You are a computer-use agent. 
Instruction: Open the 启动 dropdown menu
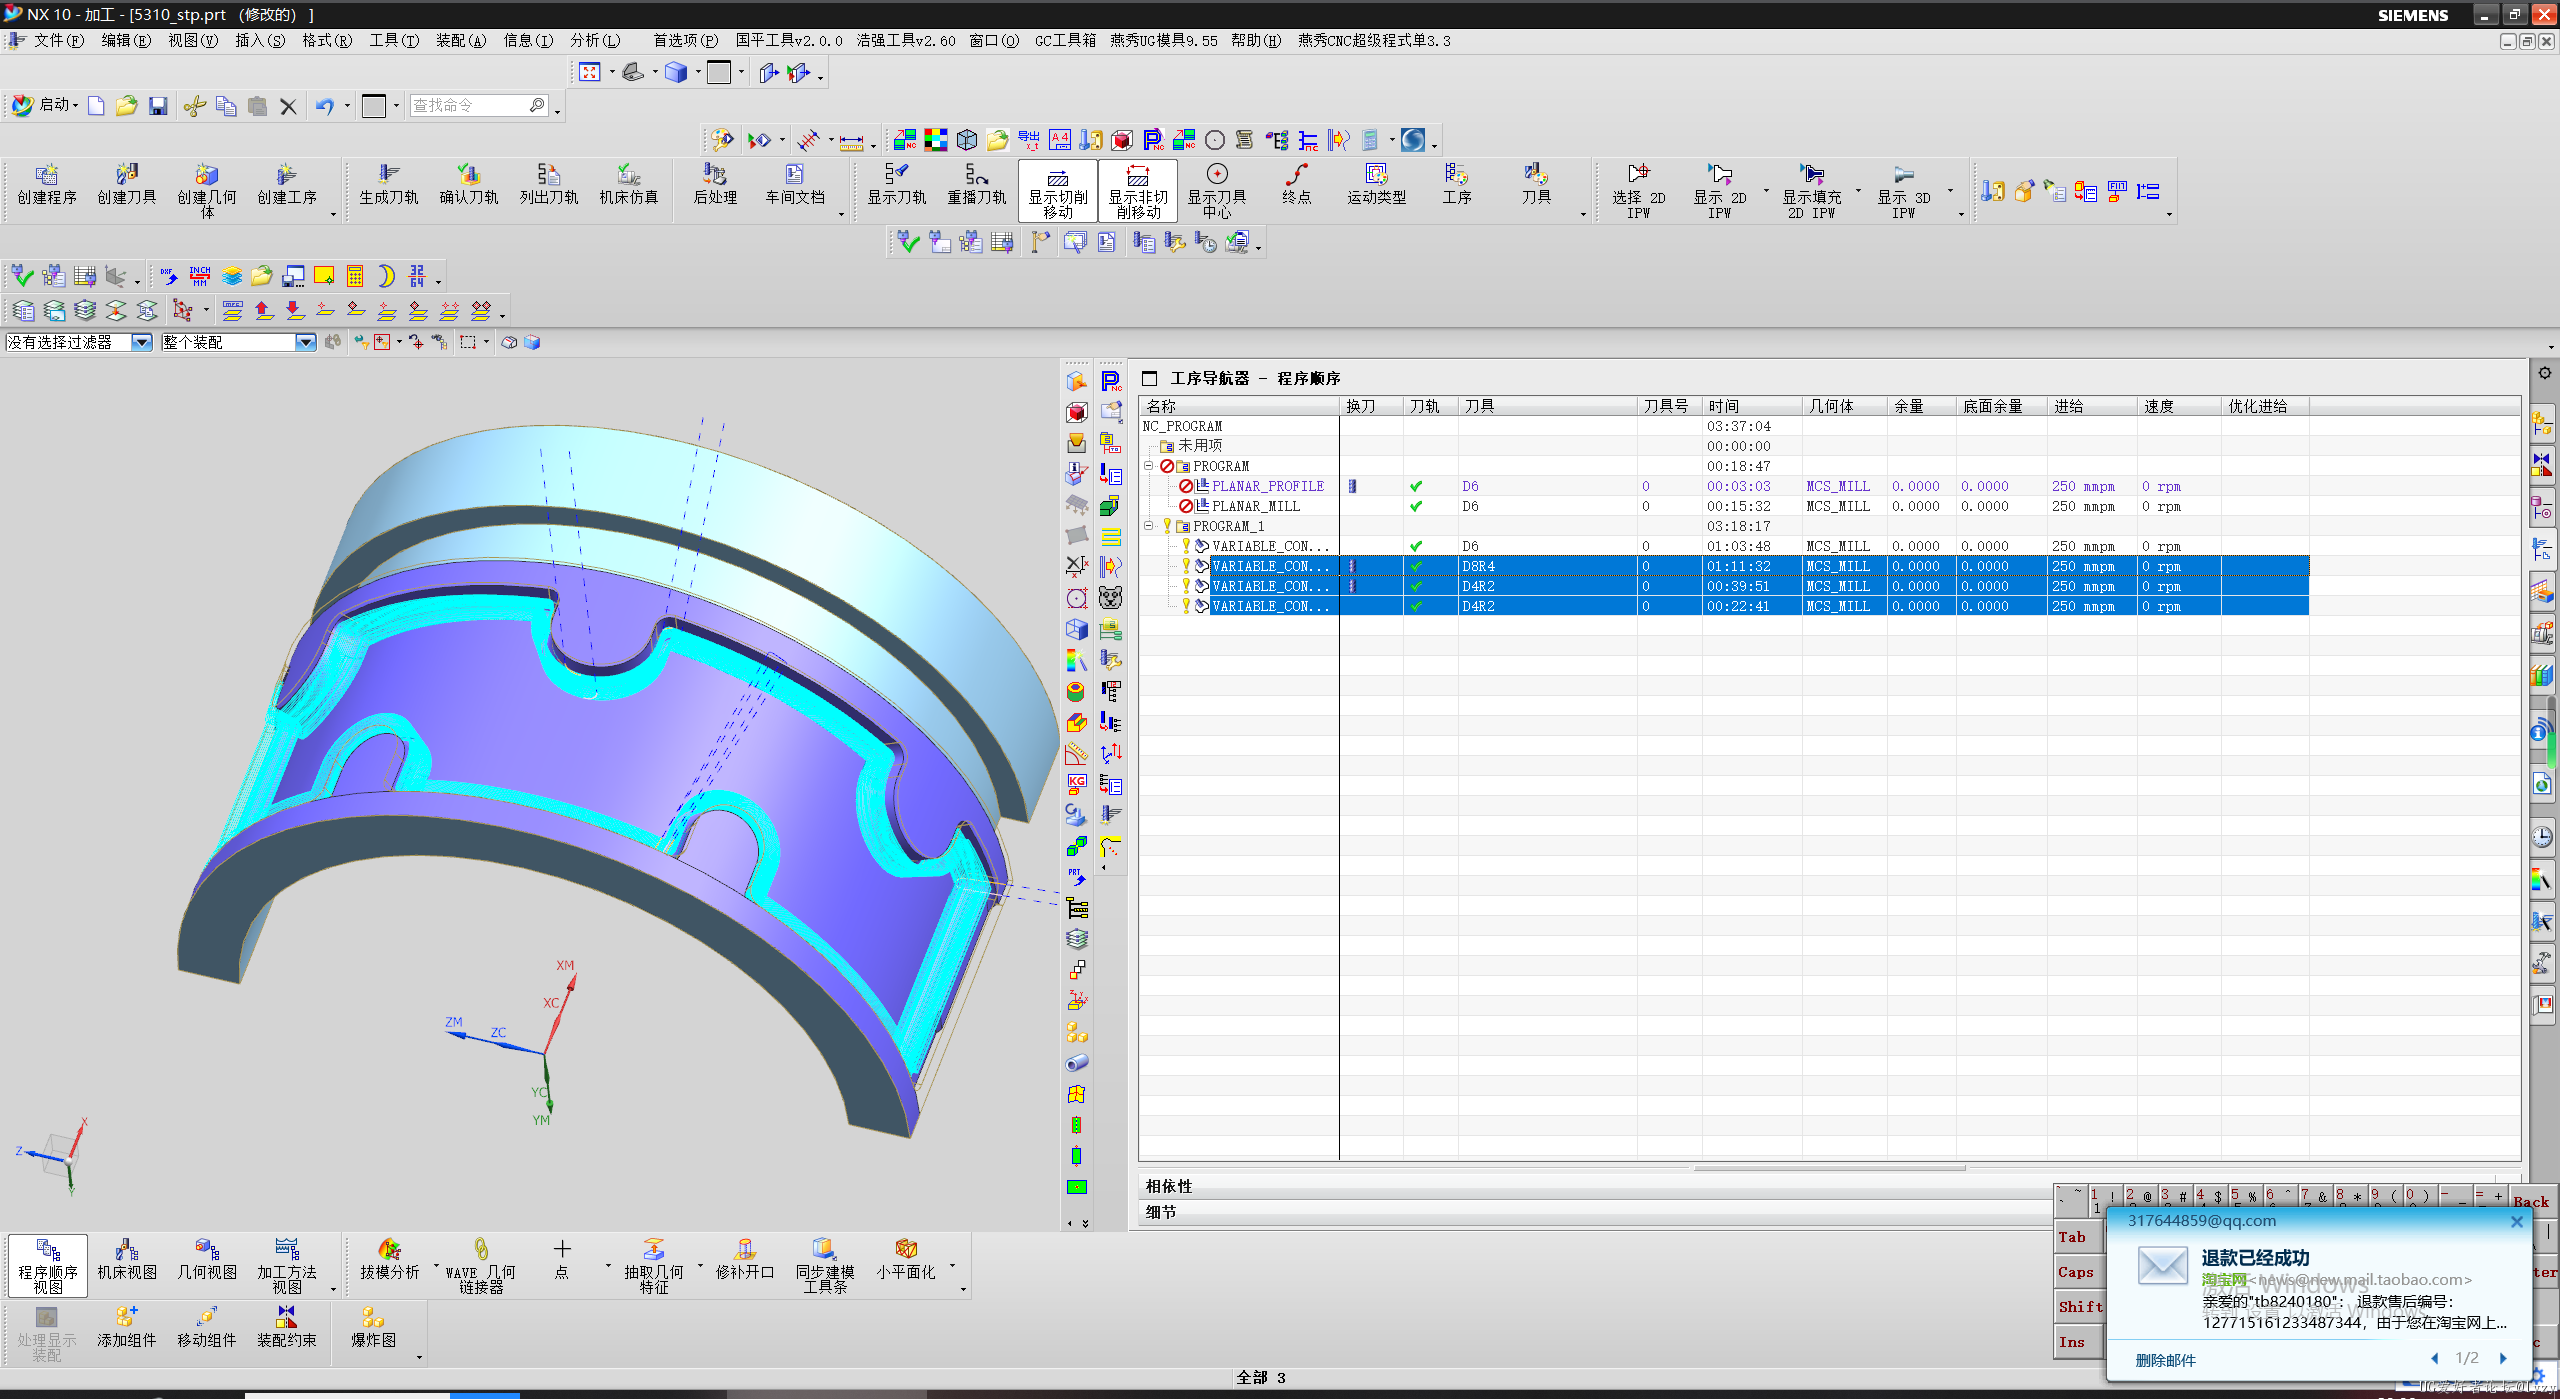coord(47,105)
